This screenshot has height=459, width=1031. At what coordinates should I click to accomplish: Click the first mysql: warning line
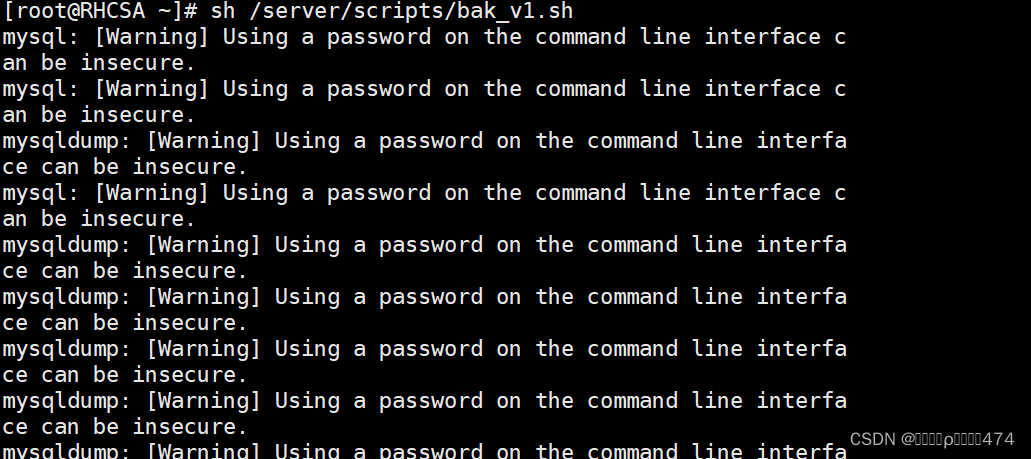coord(424,37)
